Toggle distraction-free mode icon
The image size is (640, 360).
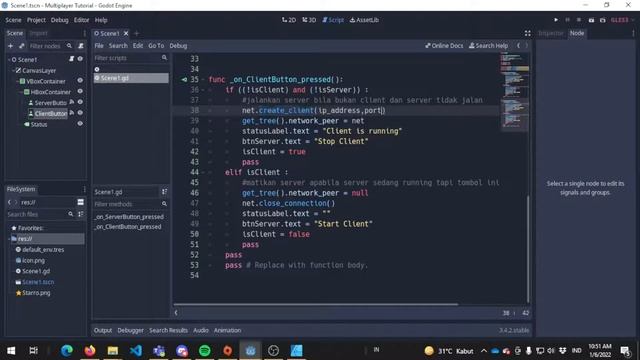pyautogui.click(x=527, y=33)
